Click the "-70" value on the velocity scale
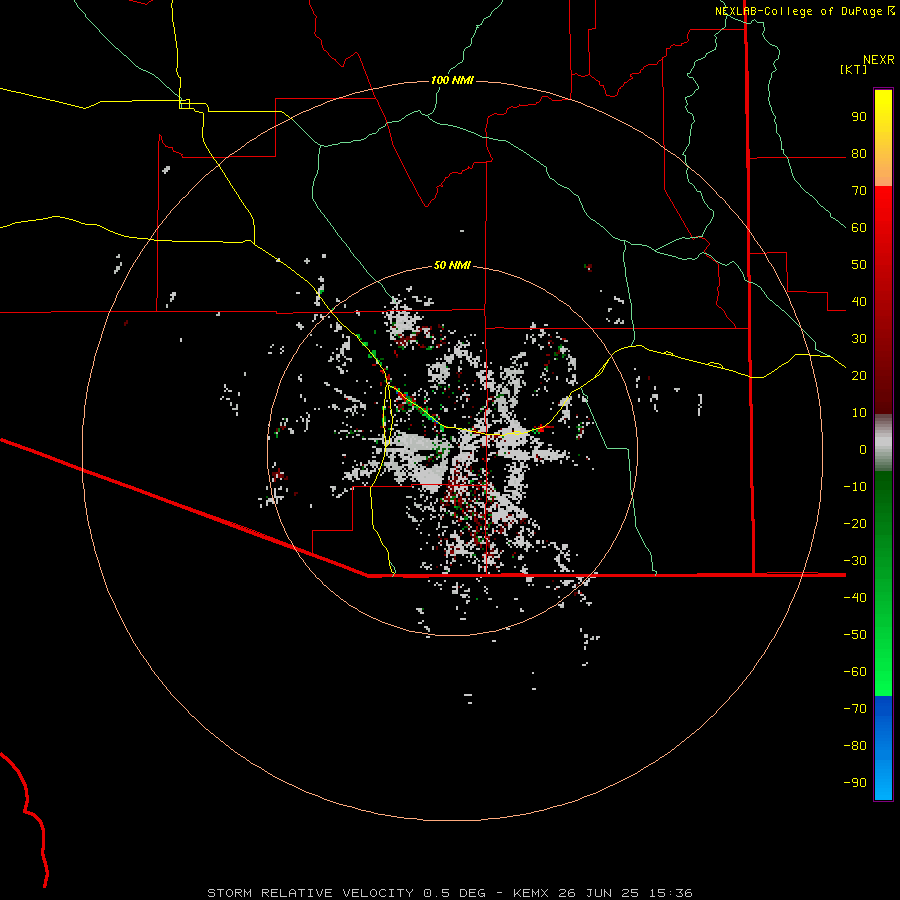 (855, 709)
